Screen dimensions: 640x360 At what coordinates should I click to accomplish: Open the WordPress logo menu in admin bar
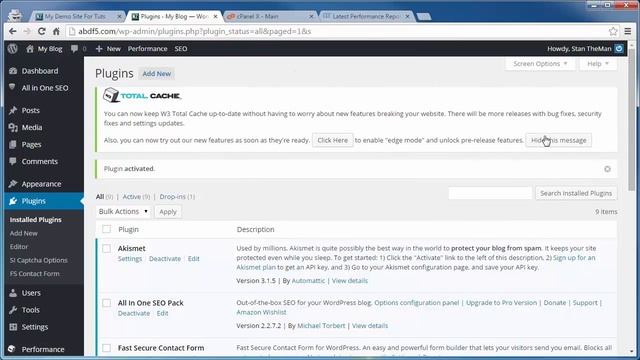tap(13, 49)
